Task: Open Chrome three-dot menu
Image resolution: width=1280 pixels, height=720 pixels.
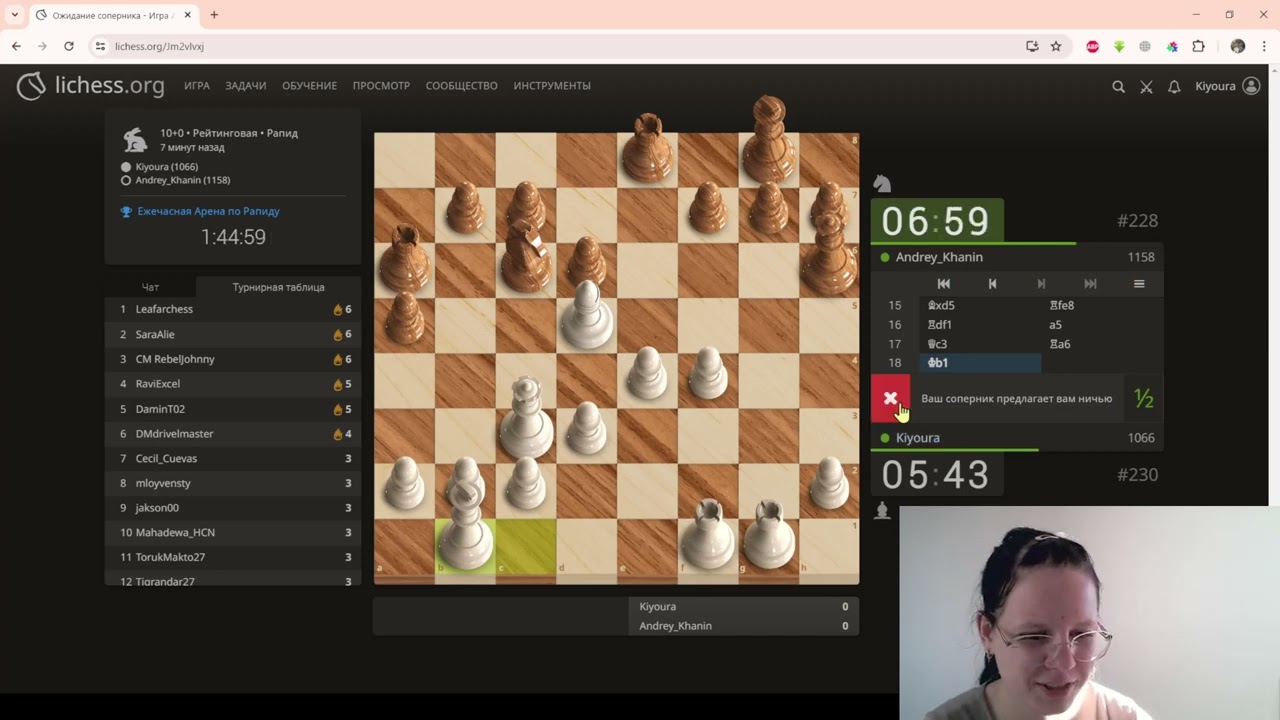Action: click(x=1264, y=46)
